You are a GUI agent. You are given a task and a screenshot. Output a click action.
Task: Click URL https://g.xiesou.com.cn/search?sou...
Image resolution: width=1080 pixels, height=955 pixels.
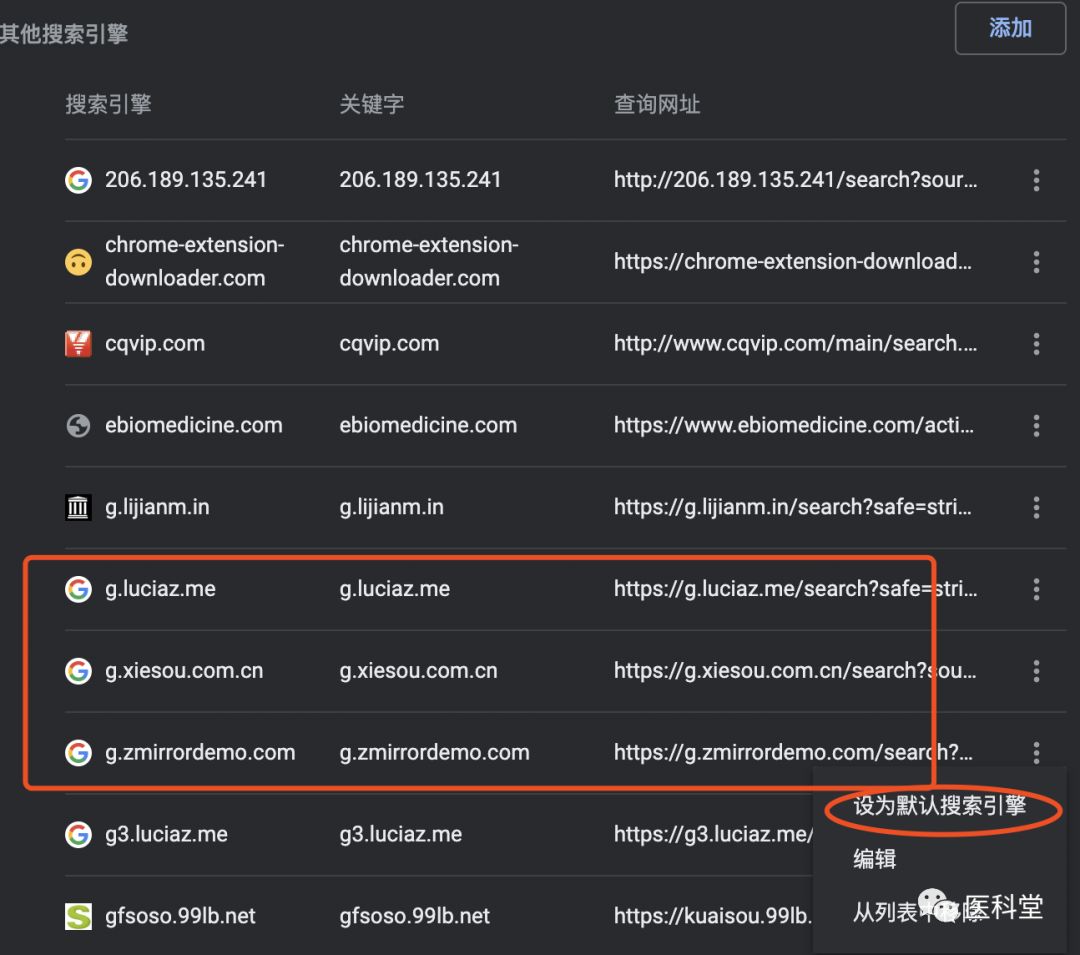[795, 671]
